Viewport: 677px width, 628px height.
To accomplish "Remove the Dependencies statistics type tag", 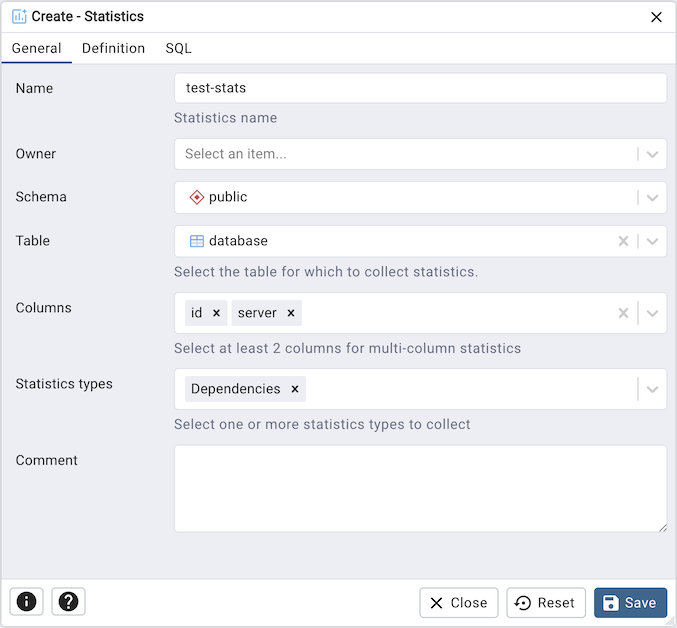I will point(295,389).
